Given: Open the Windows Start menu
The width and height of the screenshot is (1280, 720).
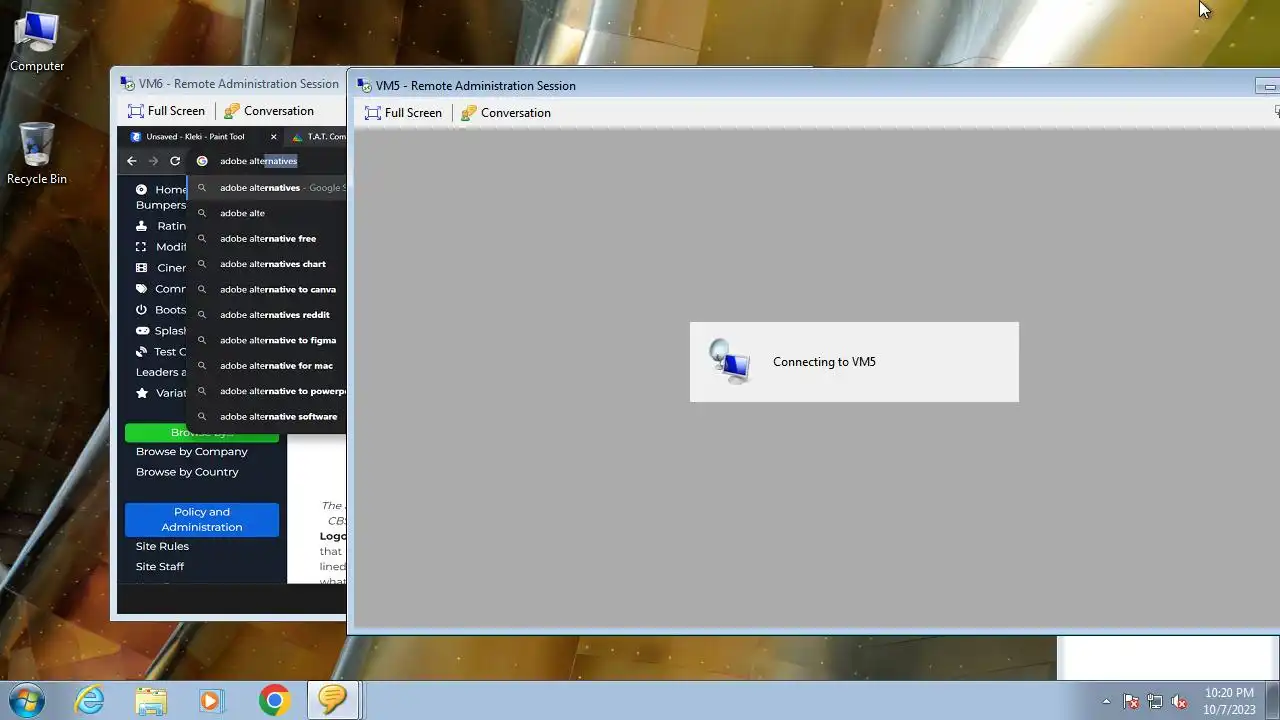Looking at the screenshot, I should coord(27,700).
